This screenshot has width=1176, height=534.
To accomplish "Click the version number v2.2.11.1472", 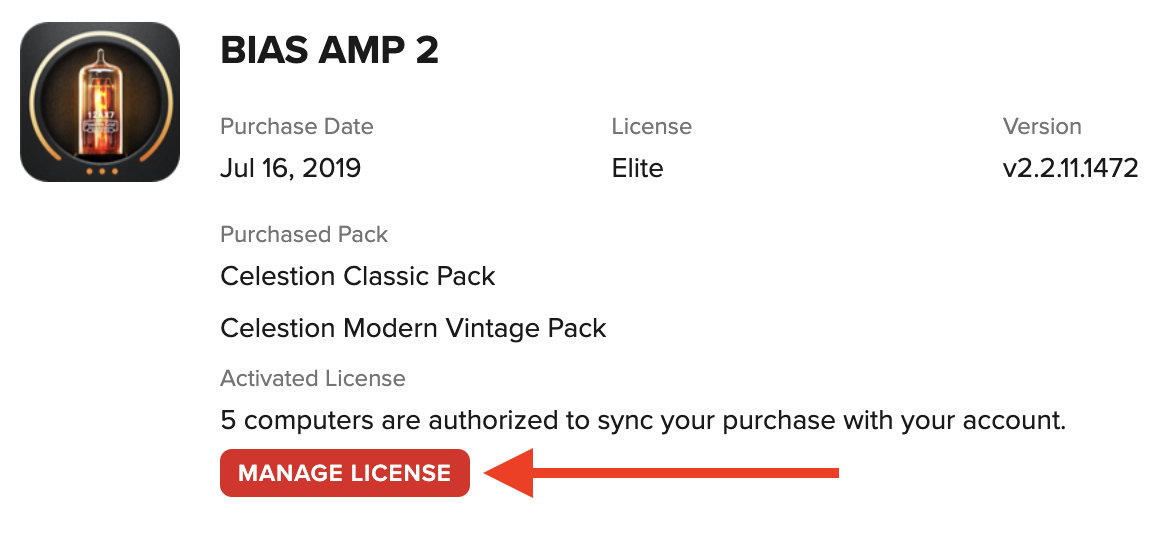I will click(1071, 168).
